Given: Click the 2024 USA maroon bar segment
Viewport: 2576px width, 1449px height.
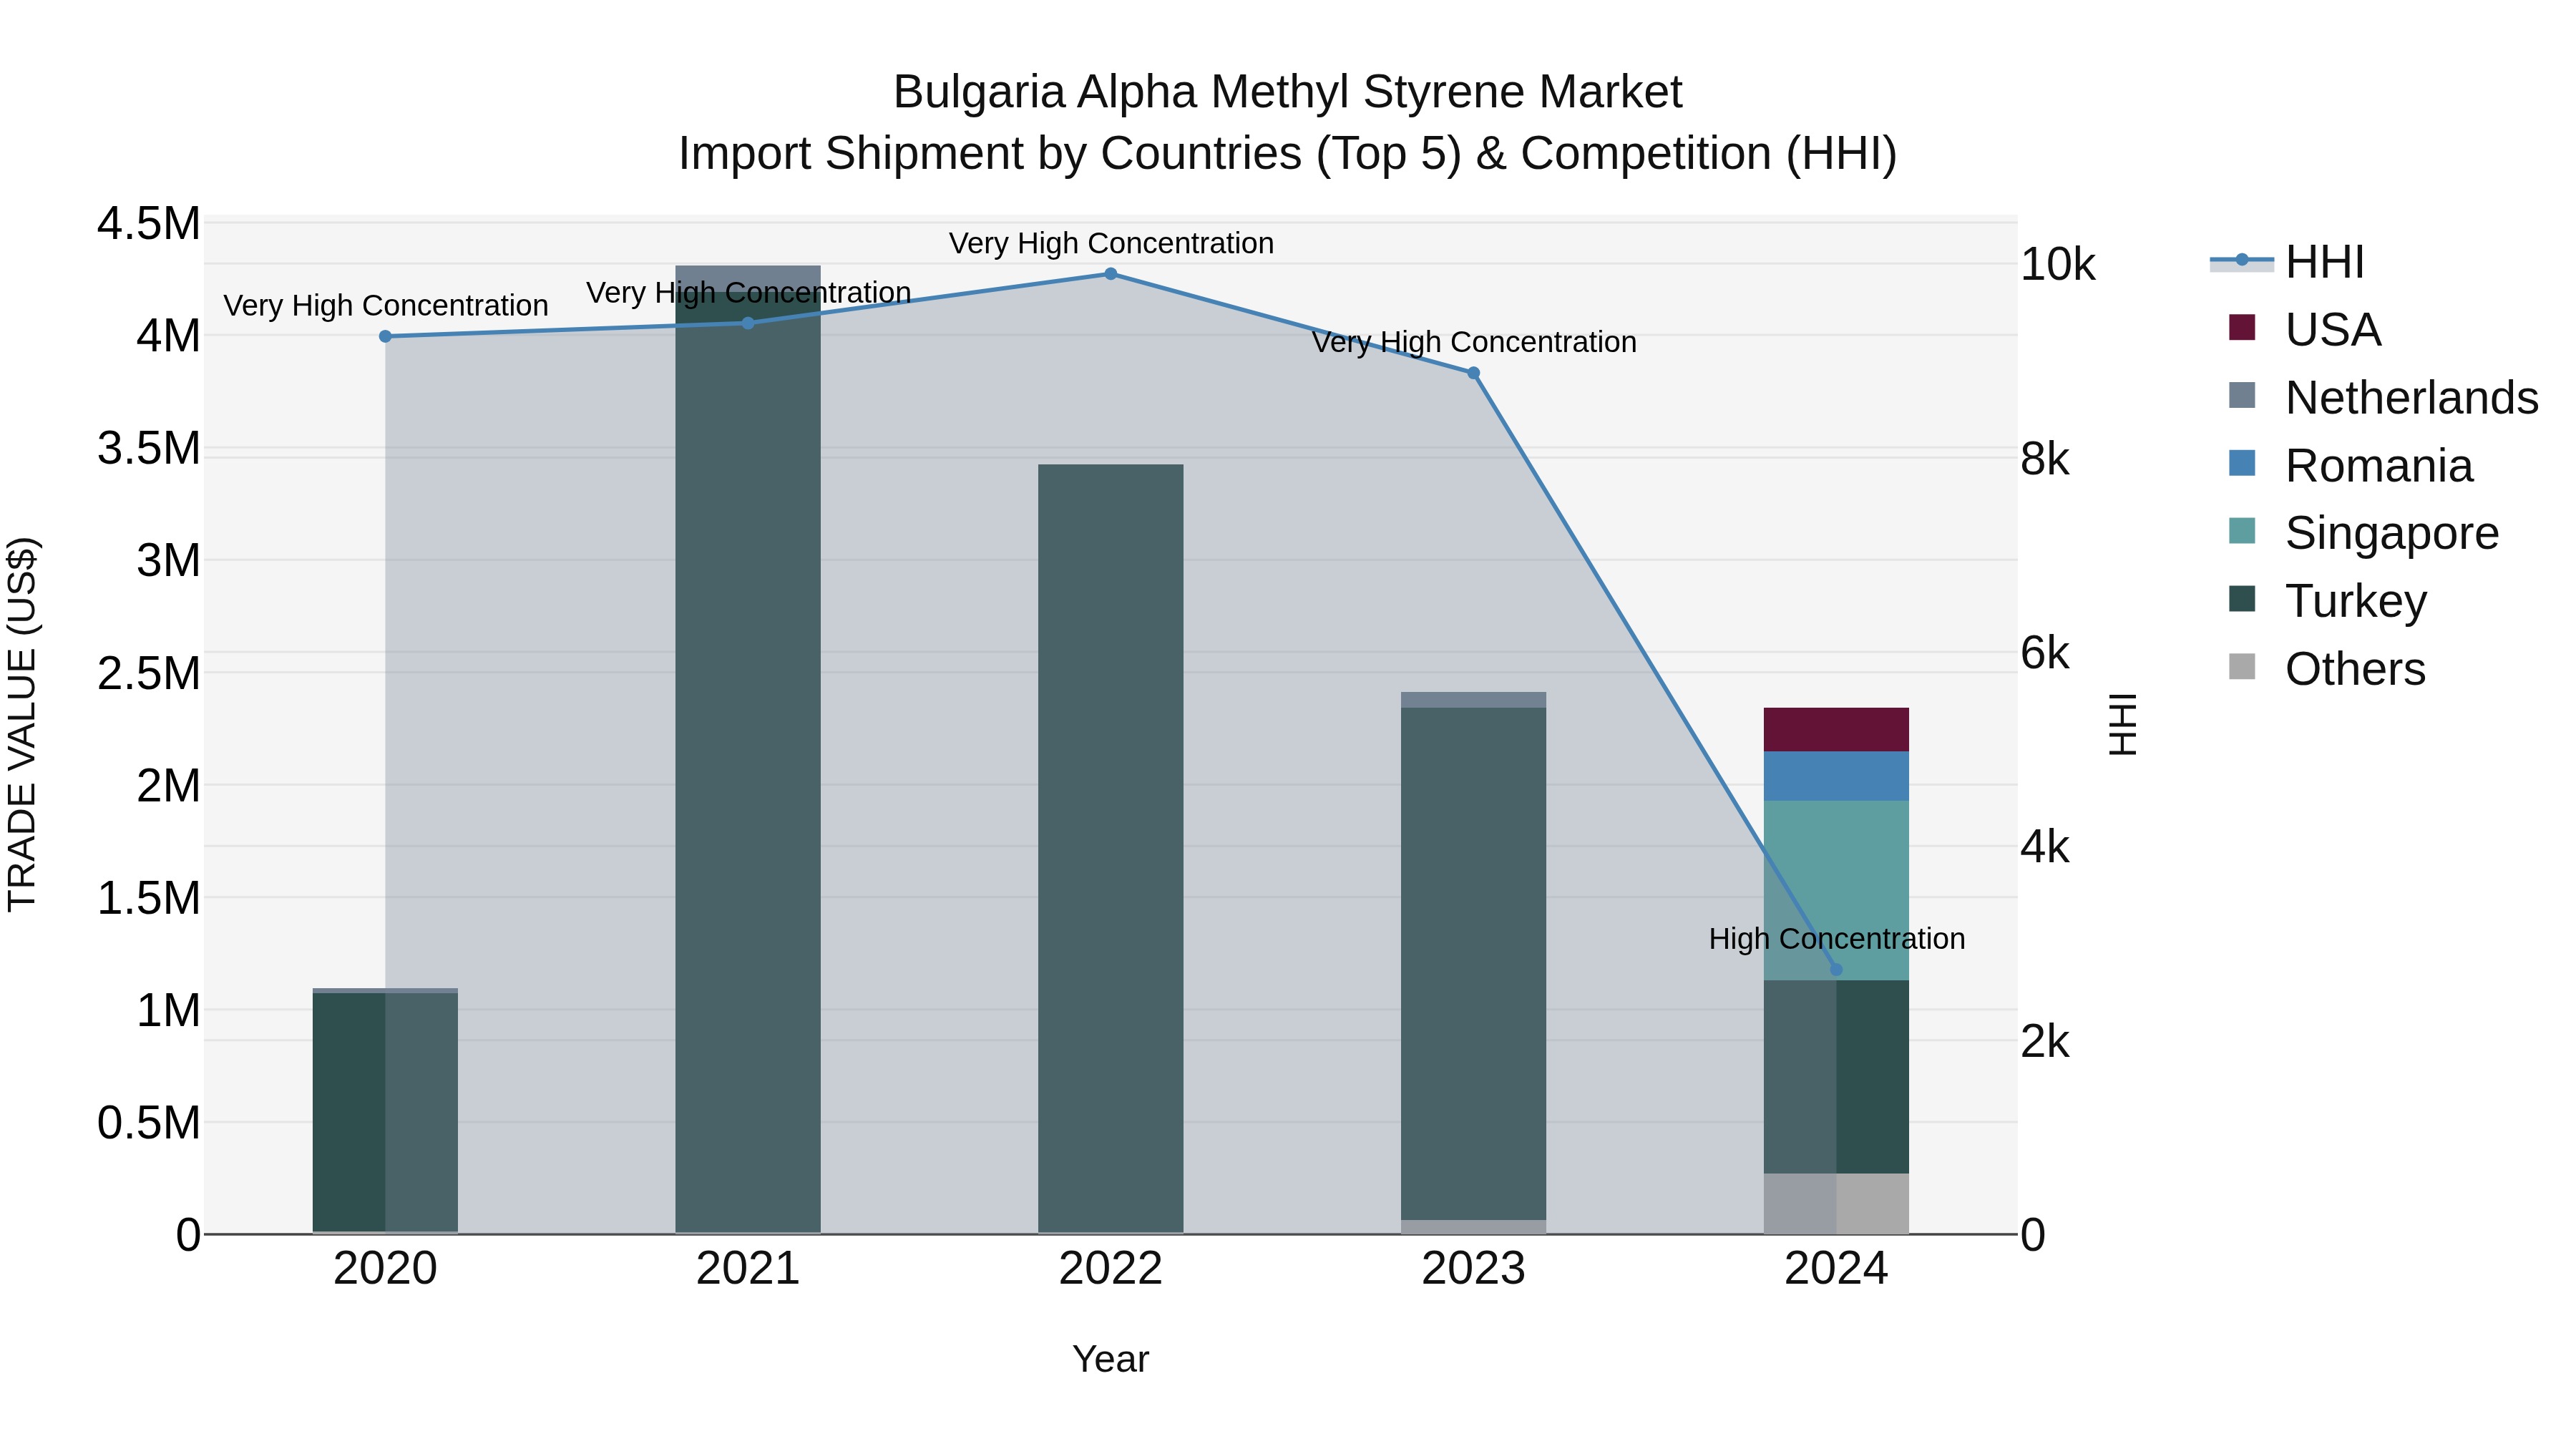Looking at the screenshot, I should (1836, 730).
